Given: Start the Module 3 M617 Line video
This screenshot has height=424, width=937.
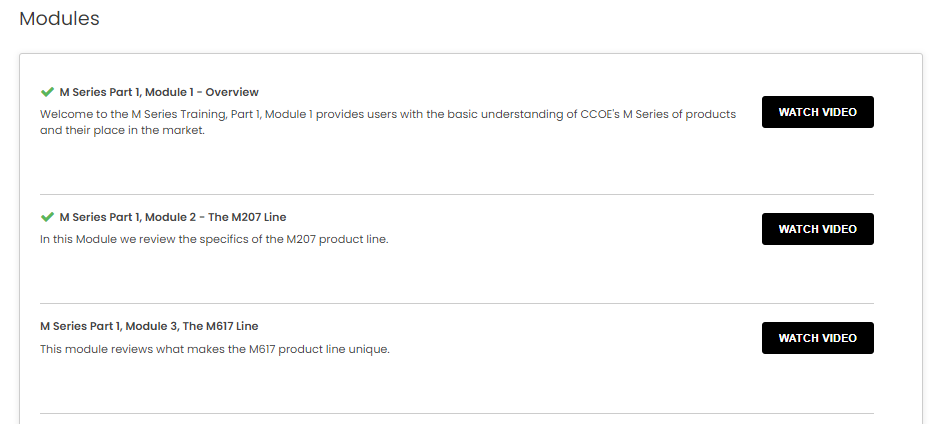Looking at the screenshot, I should [817, 338].
